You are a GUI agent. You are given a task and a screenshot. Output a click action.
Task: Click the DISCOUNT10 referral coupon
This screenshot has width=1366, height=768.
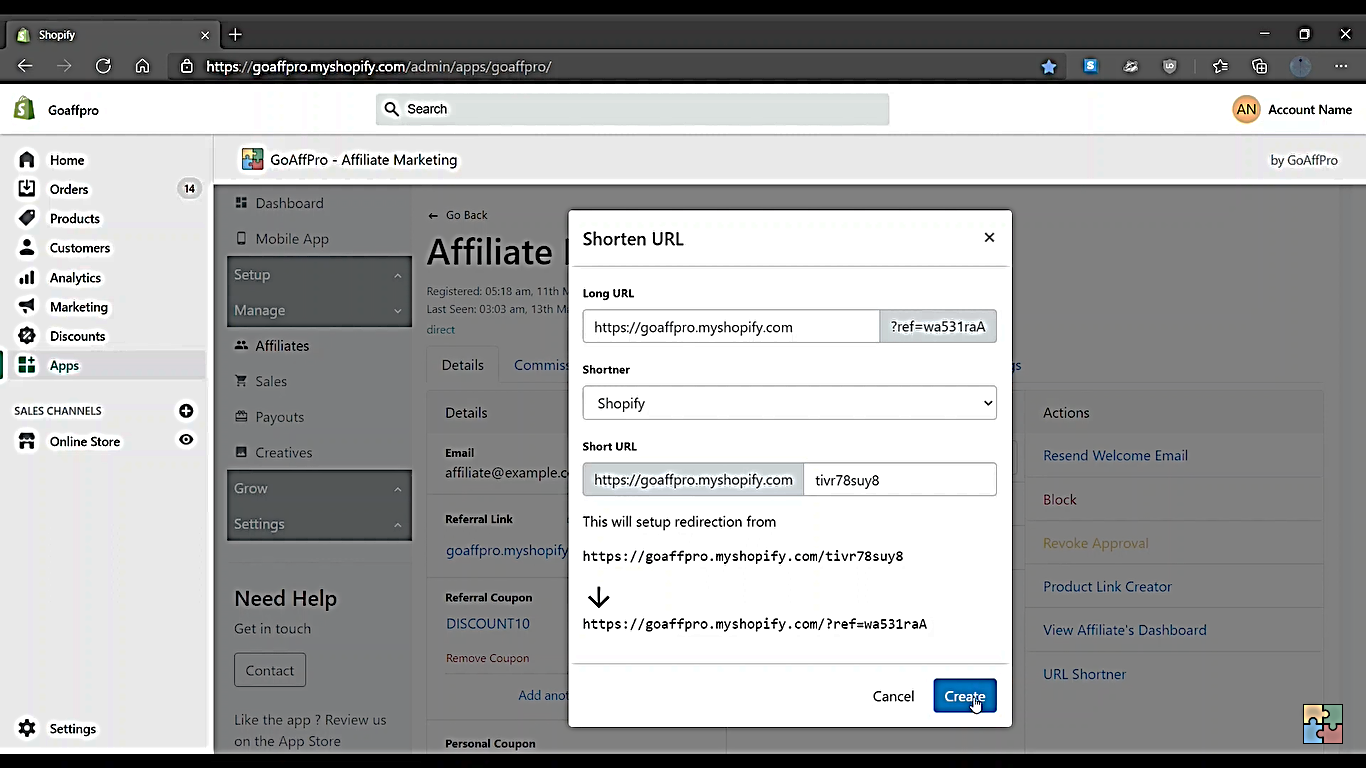tap(488, 623)
